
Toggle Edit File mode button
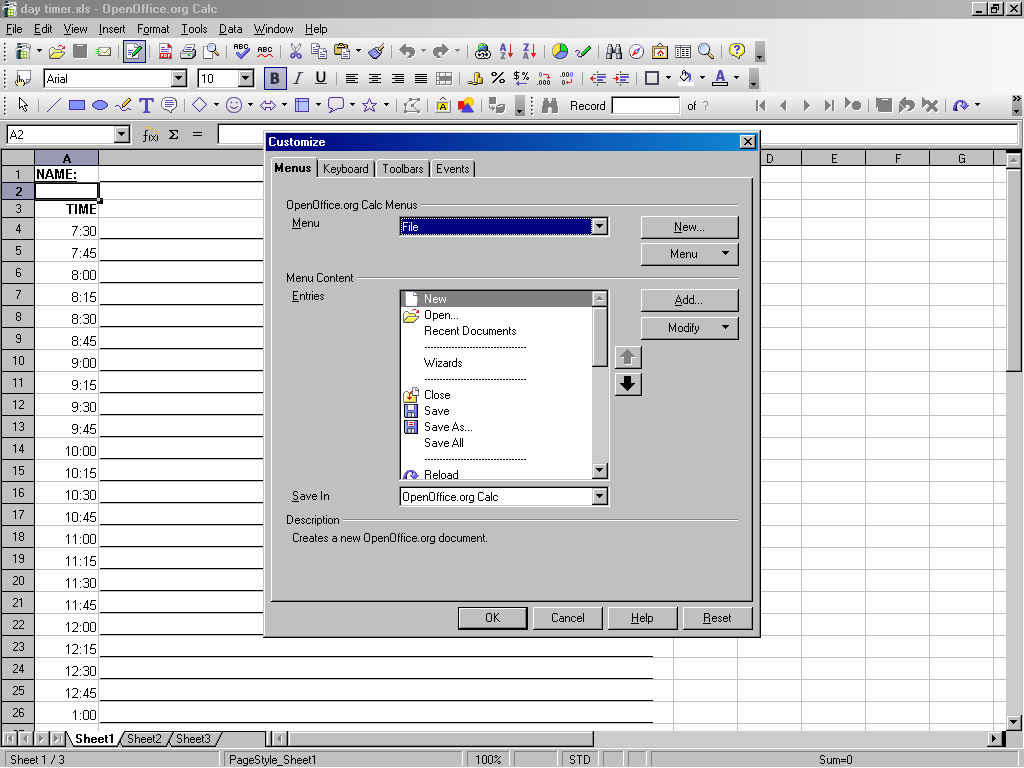tap(134, 51)
